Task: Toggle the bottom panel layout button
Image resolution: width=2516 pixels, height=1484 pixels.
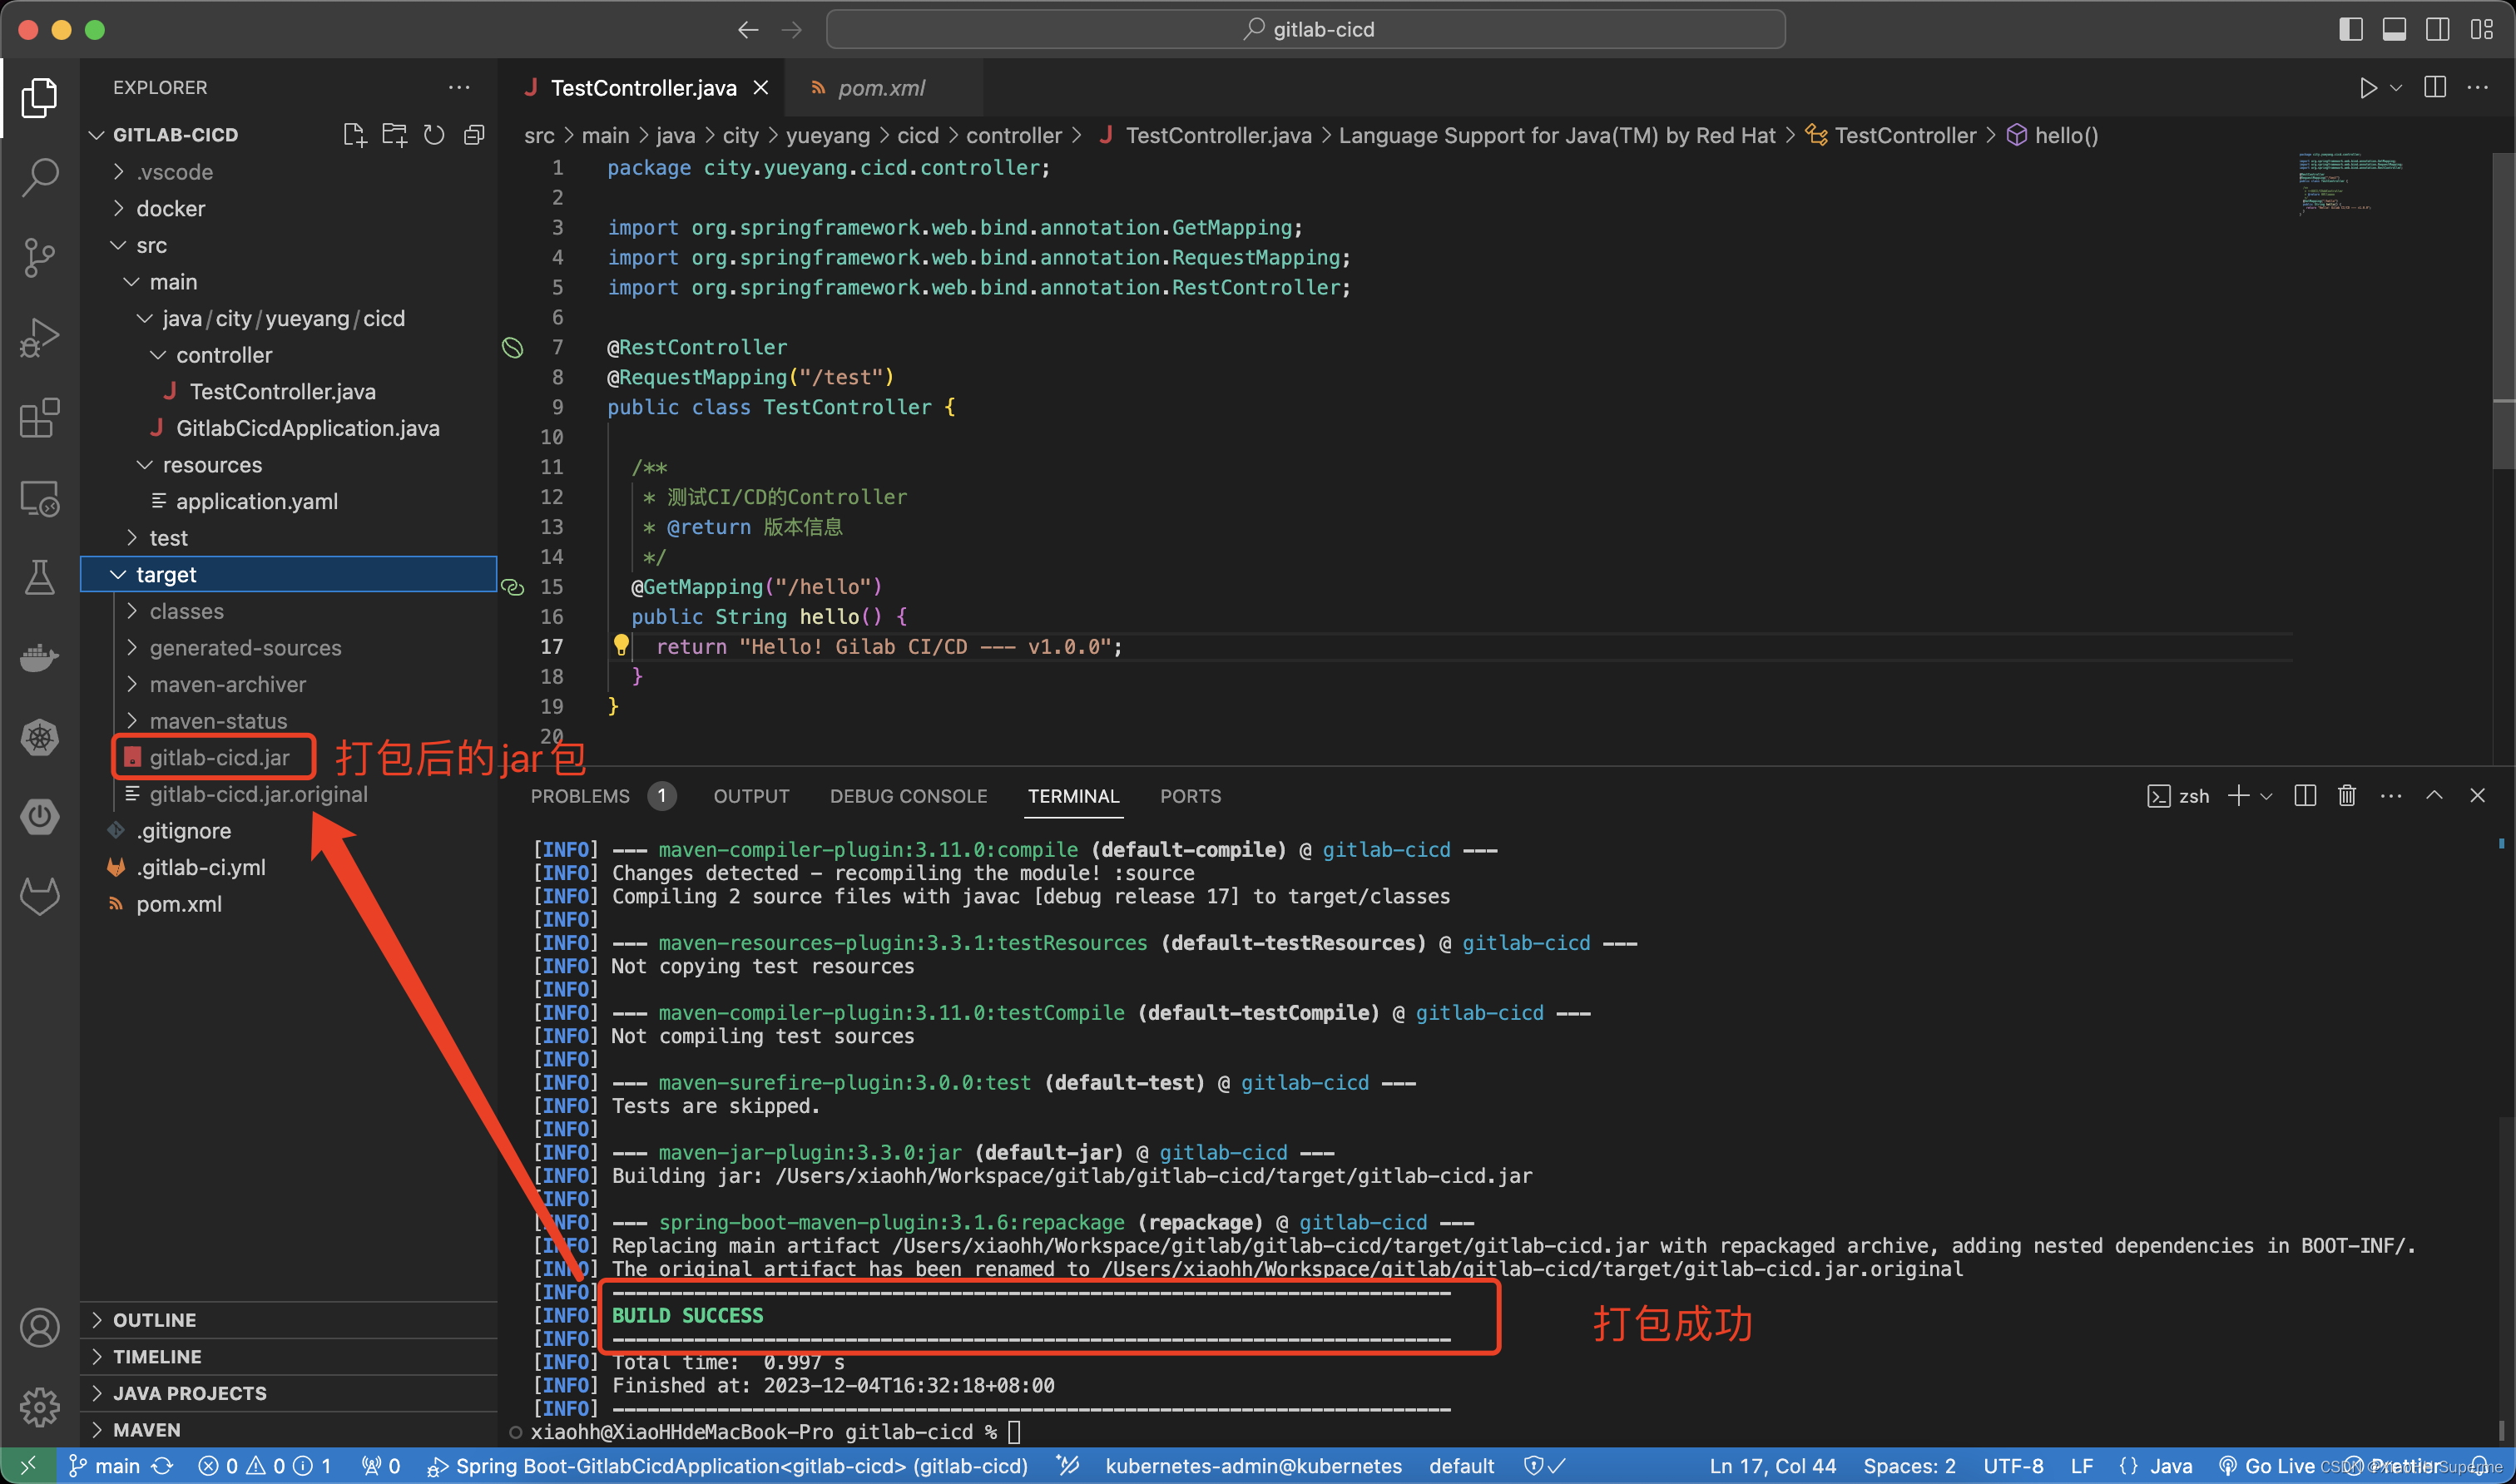Action: tap(2394, 29)
